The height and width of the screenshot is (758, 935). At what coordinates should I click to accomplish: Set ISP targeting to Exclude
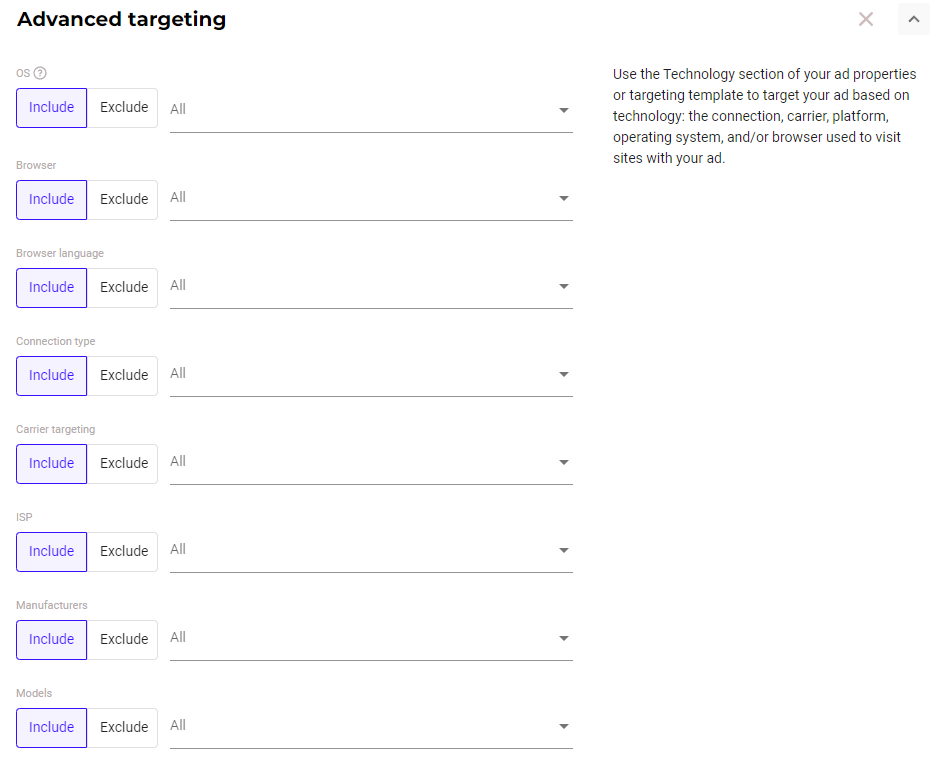(124, 552)
